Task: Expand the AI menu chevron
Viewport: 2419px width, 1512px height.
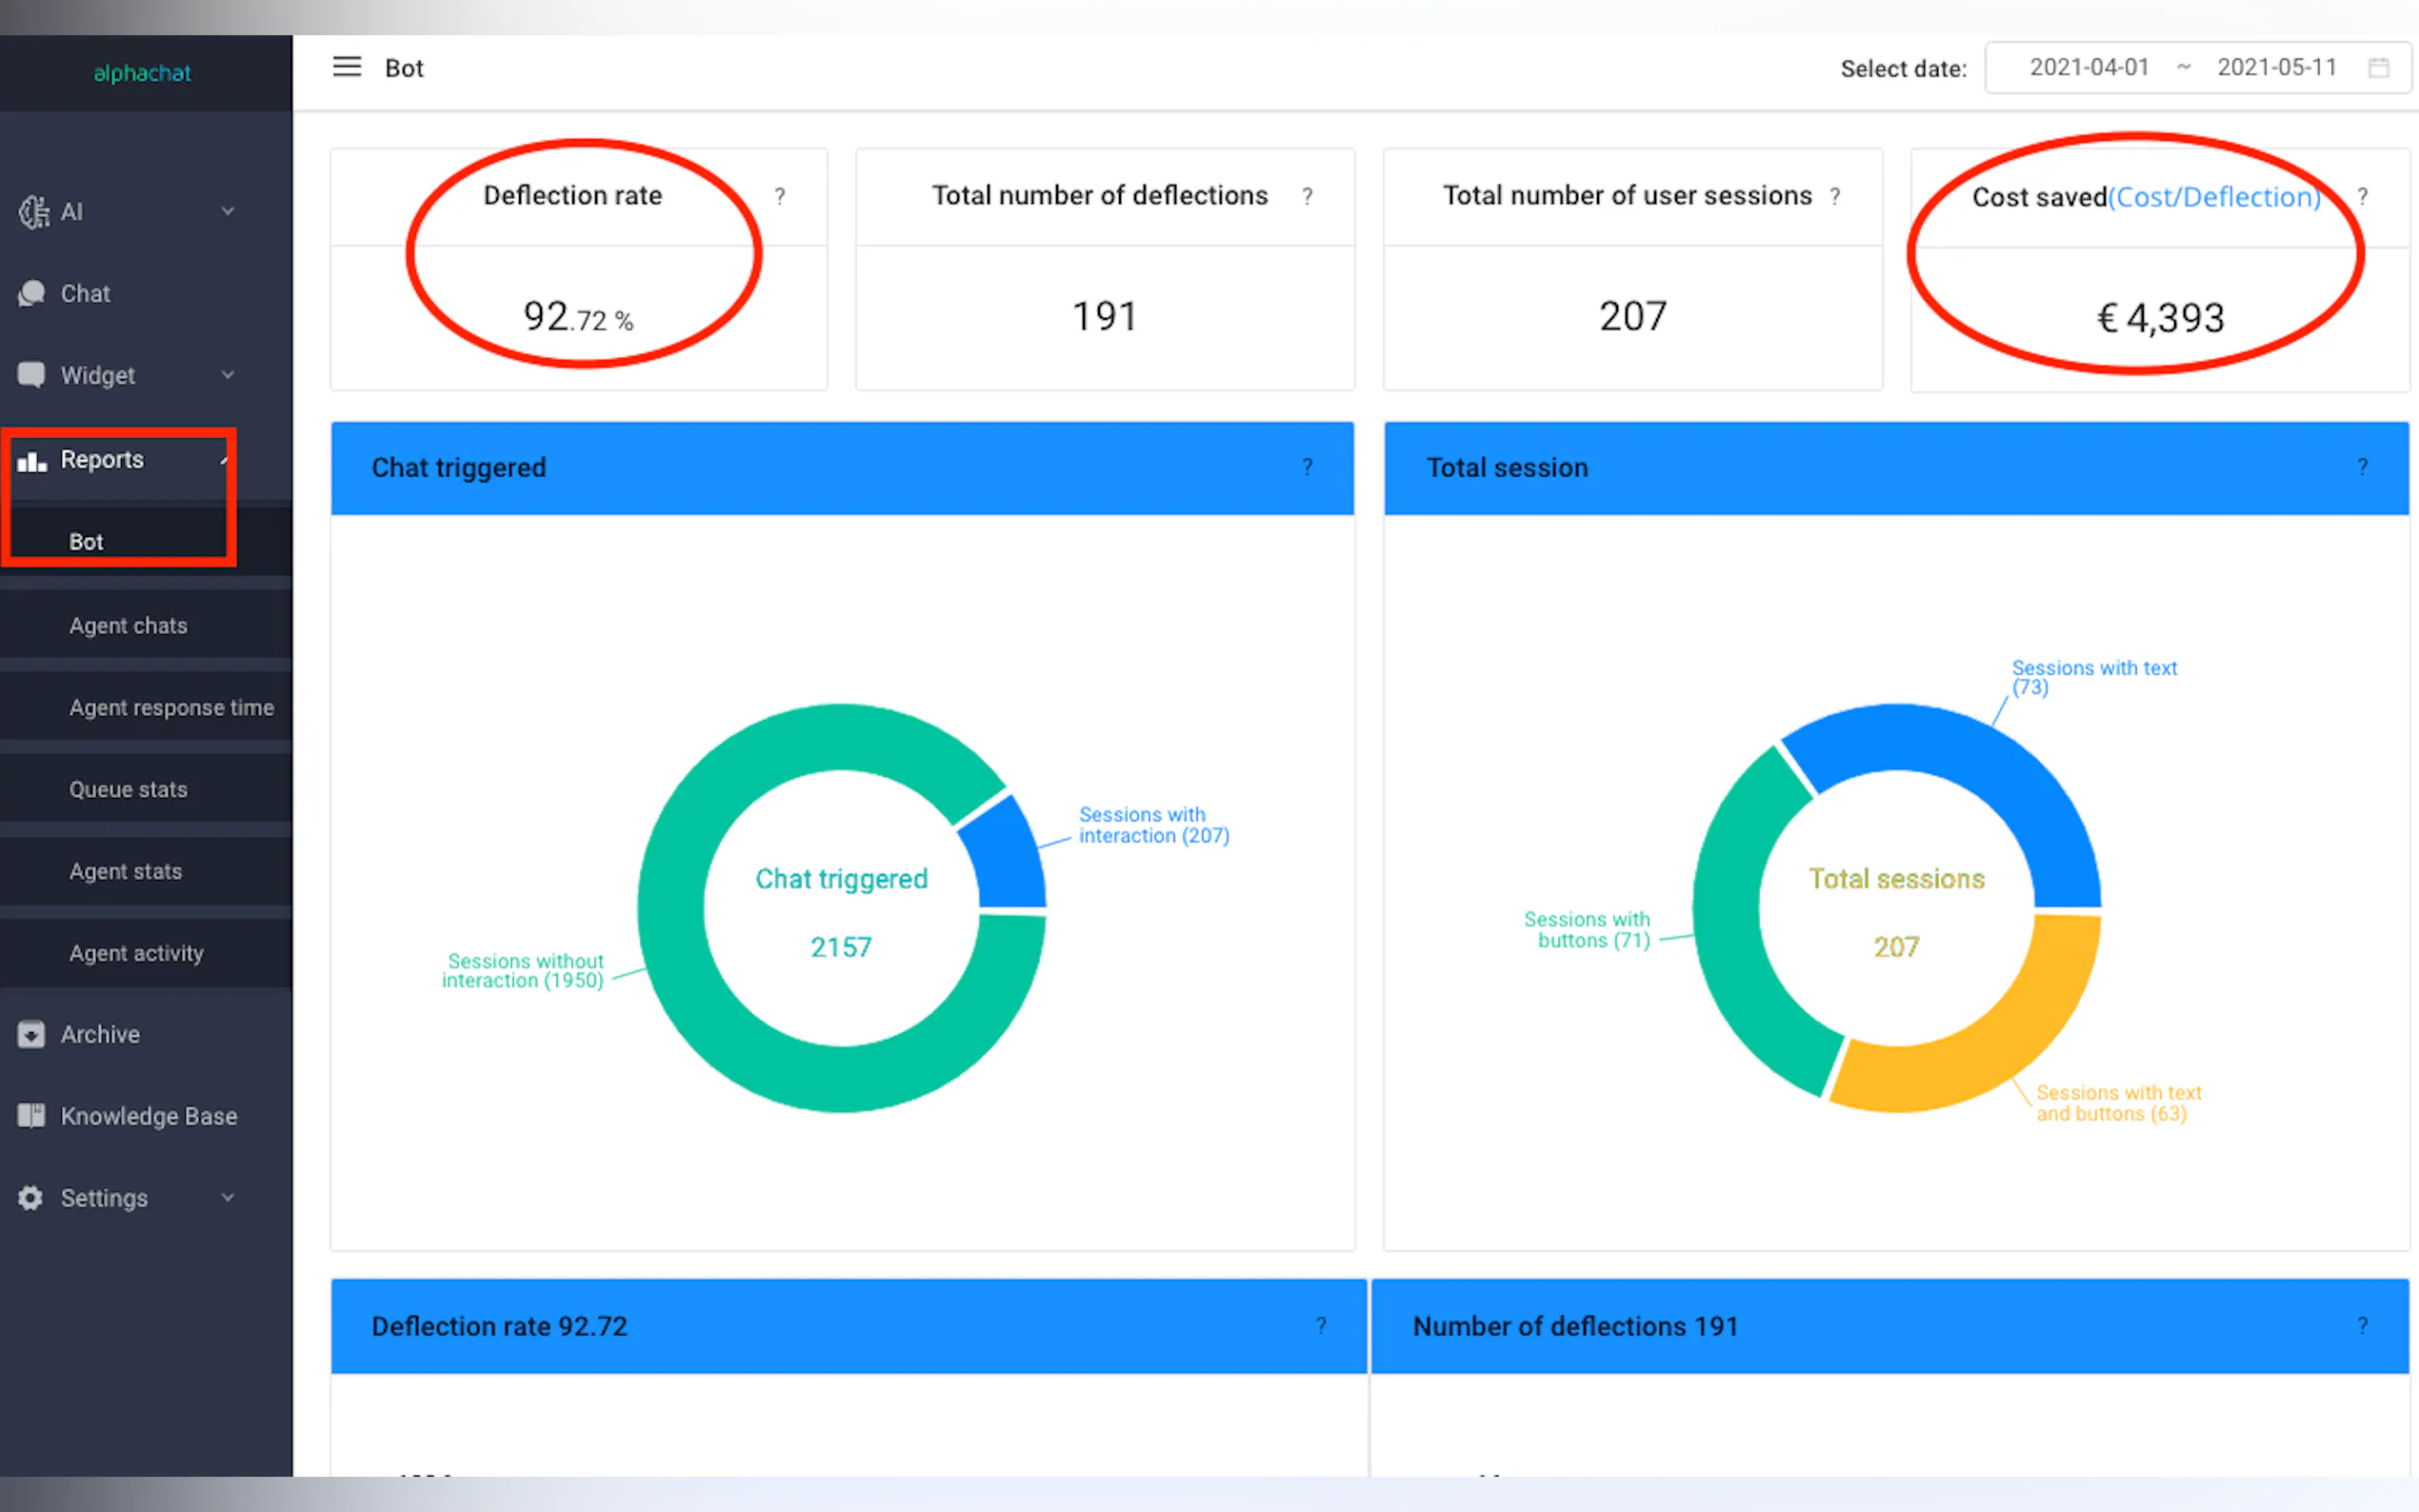Action: tap(228, 211)
